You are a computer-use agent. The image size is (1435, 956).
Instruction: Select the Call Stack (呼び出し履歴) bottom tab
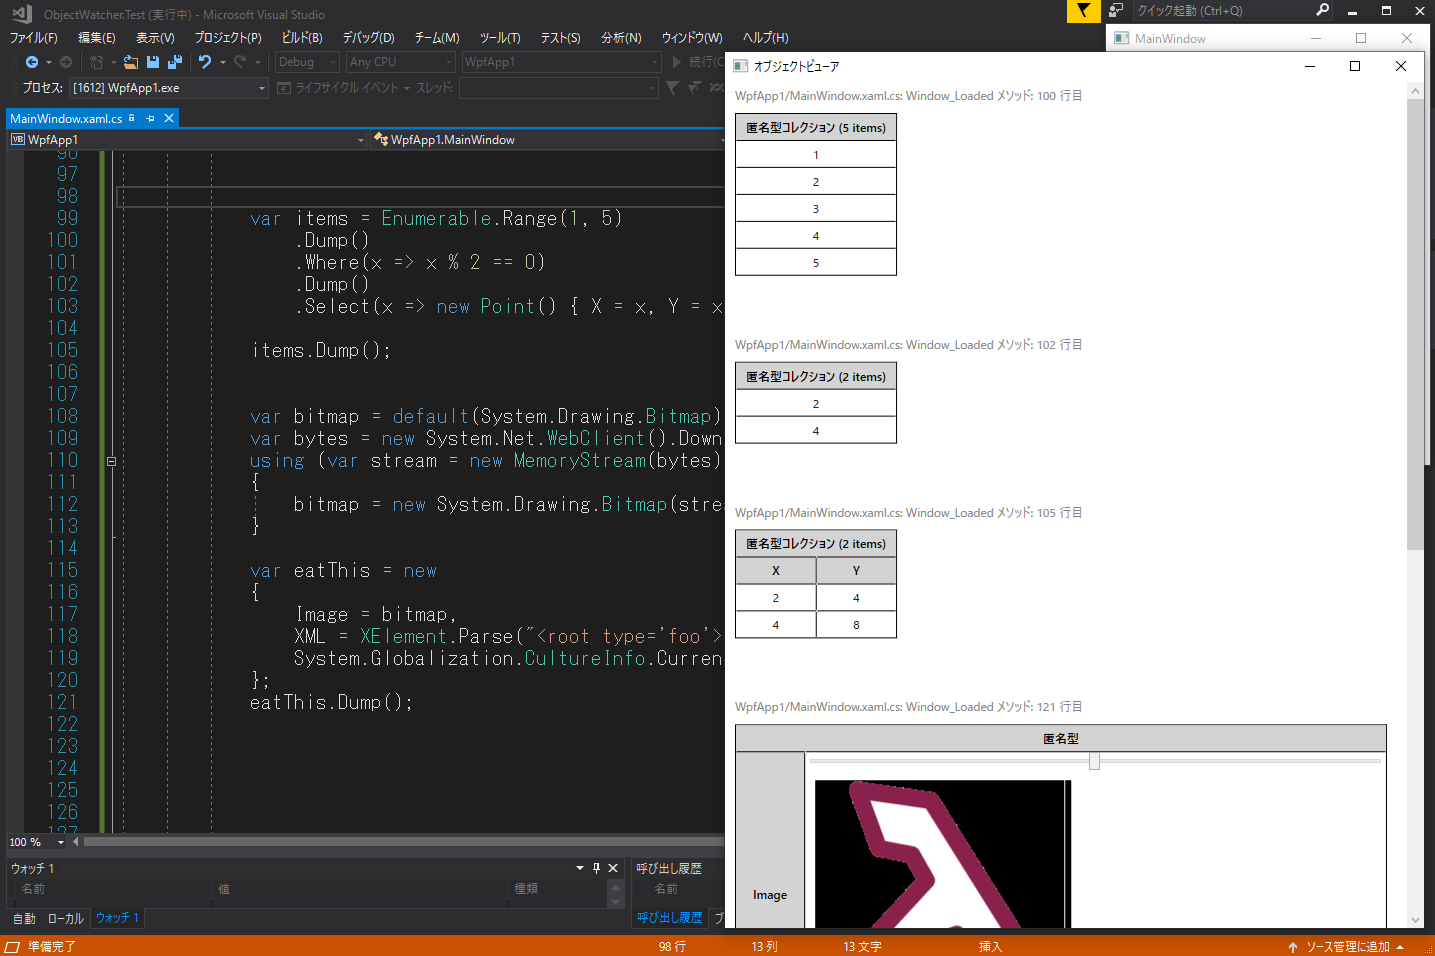(x=669, y=918)
